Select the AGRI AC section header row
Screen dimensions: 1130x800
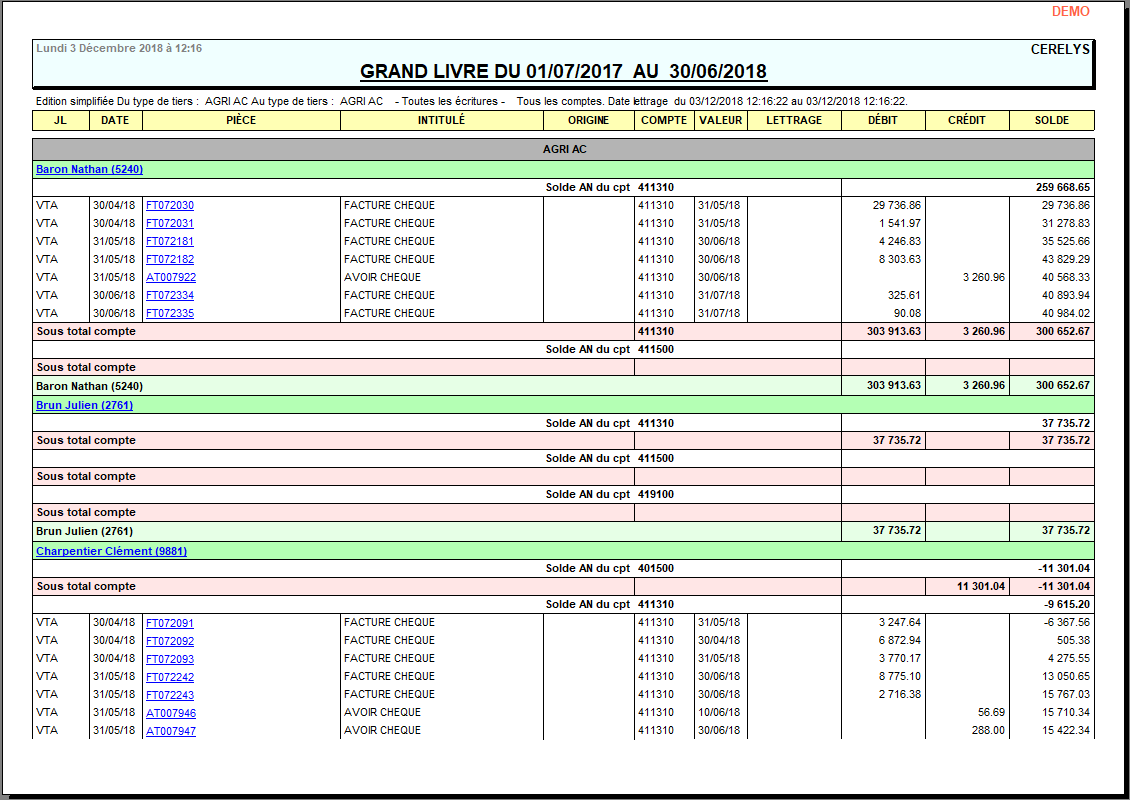click(565, 148)
